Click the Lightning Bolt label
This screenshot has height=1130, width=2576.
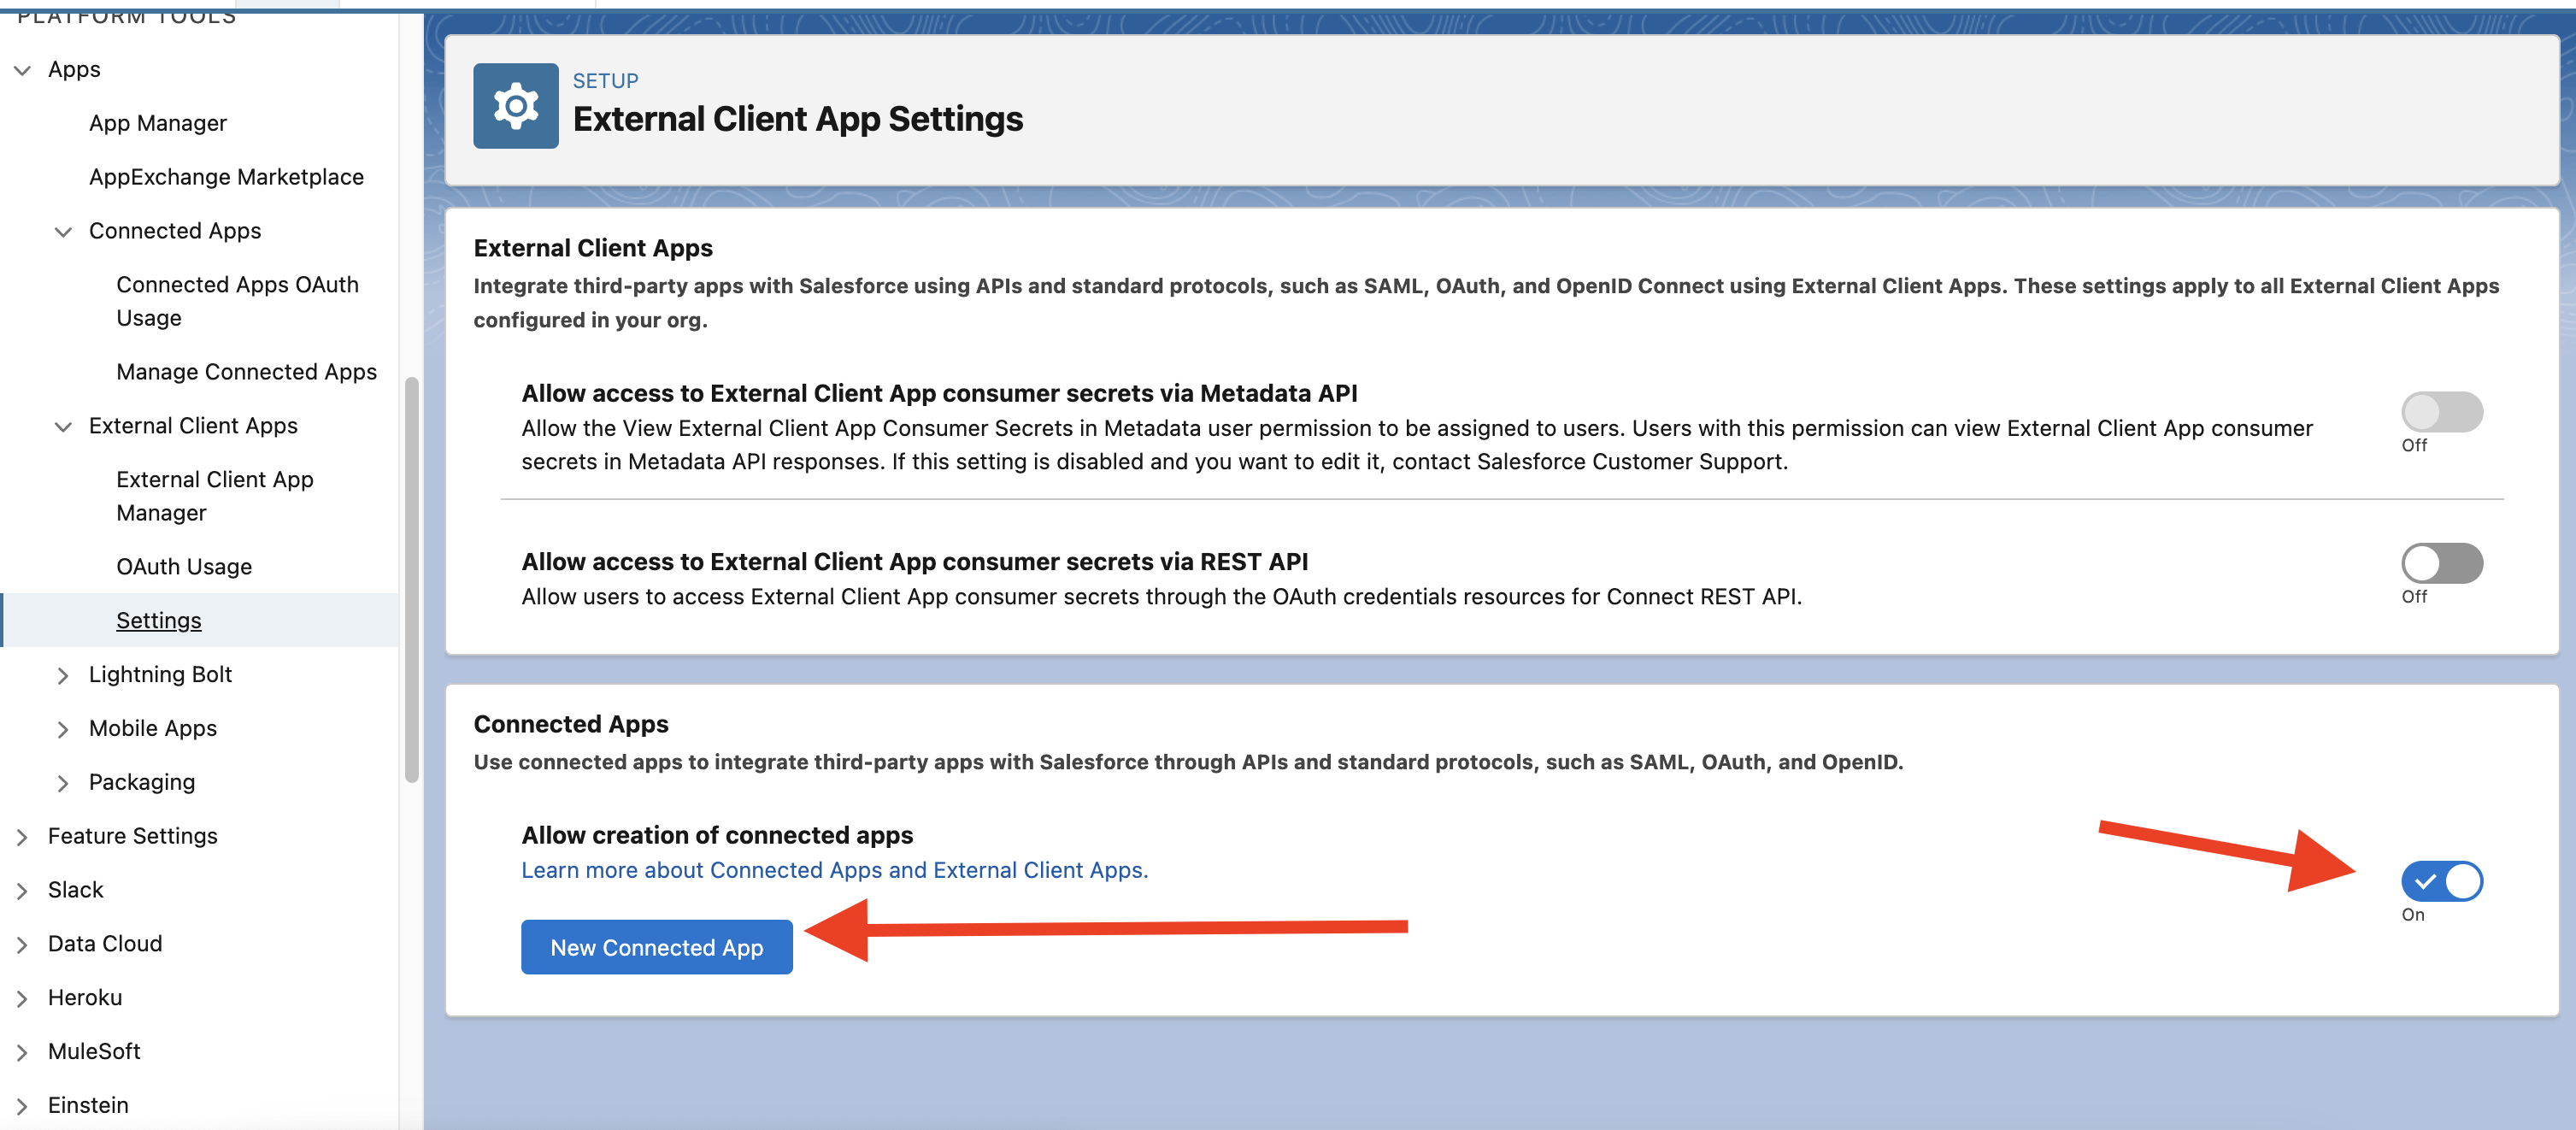coord(160,674)
